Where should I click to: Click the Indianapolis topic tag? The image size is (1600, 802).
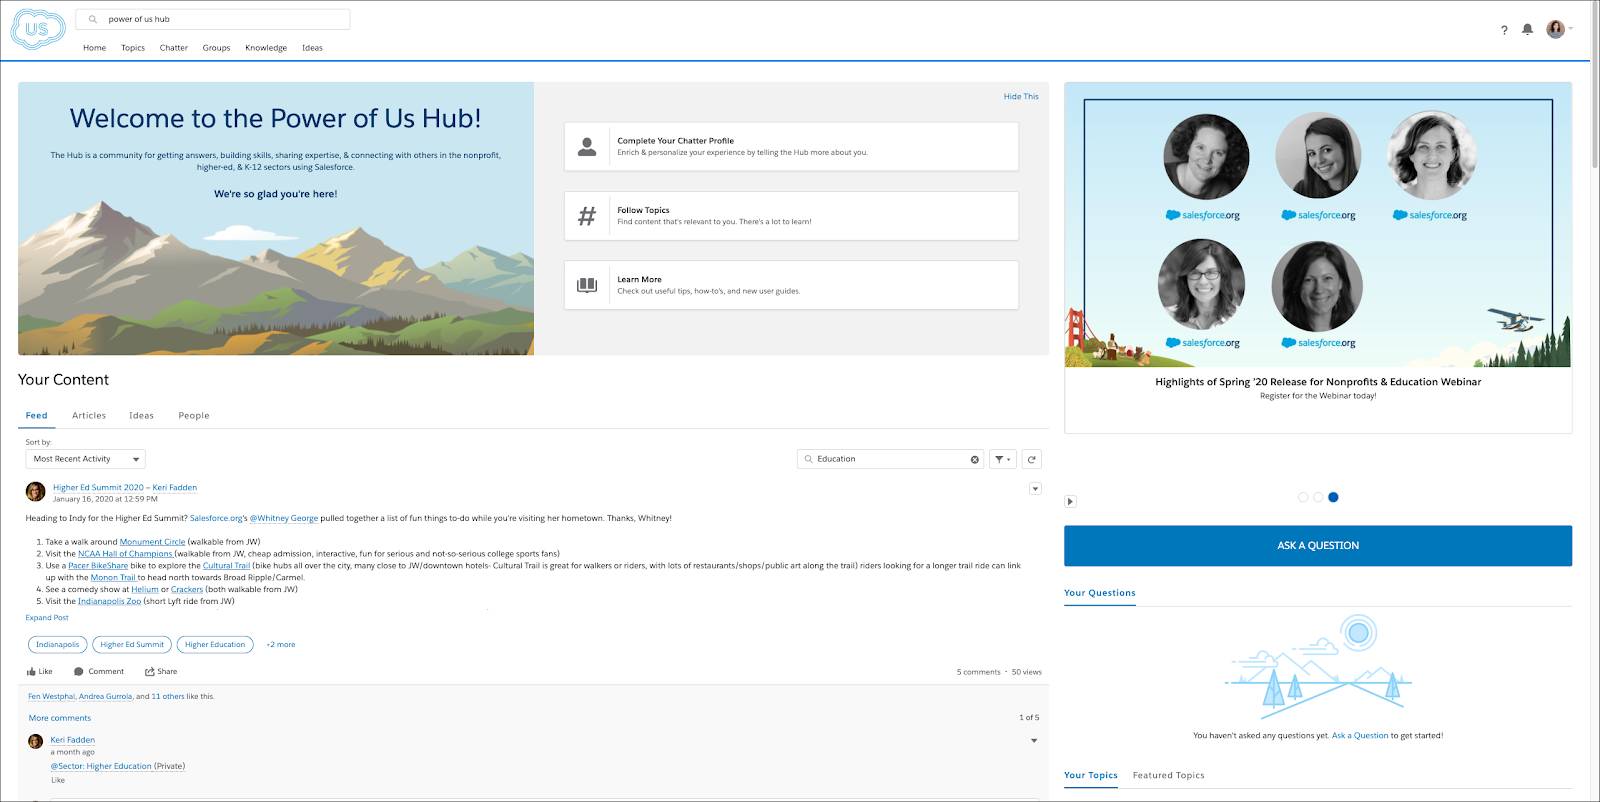click(x=58, y=645)
